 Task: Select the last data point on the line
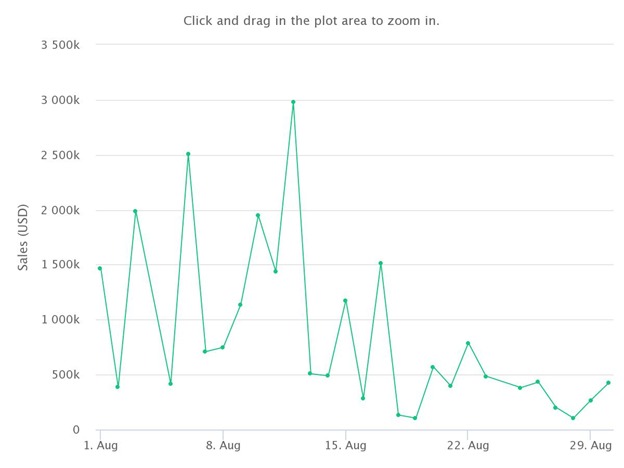(608, 383)
